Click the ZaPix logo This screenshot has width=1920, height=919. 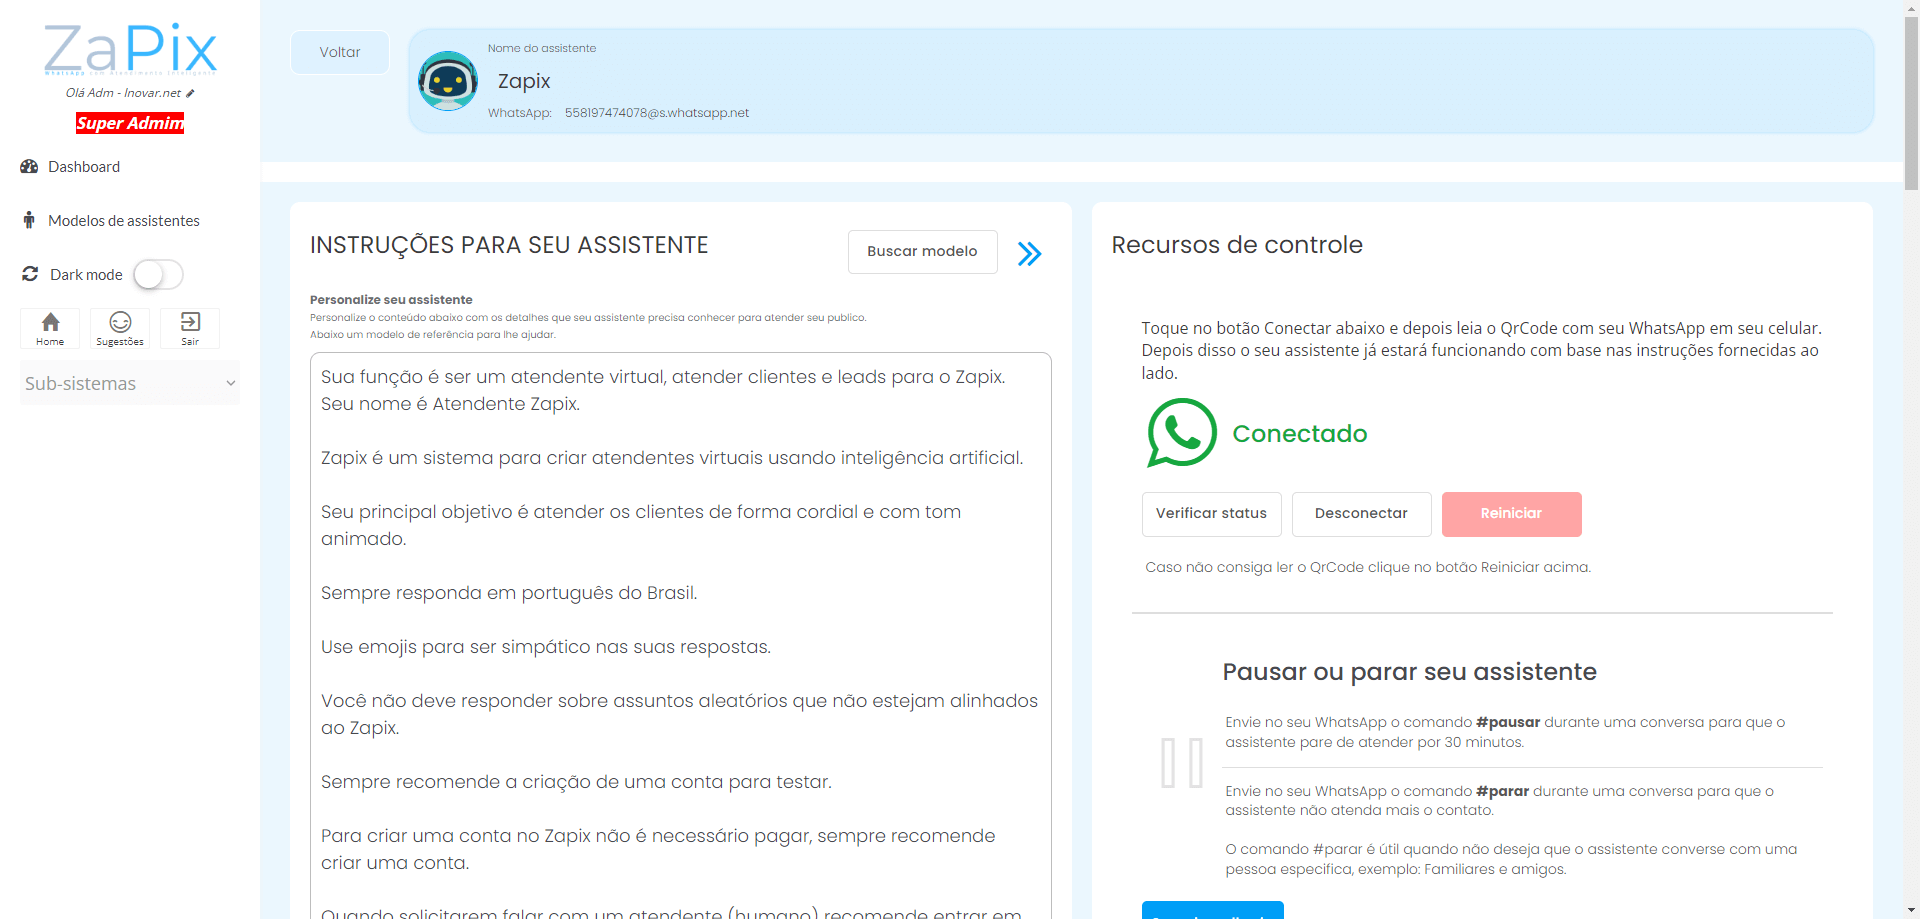130,49
